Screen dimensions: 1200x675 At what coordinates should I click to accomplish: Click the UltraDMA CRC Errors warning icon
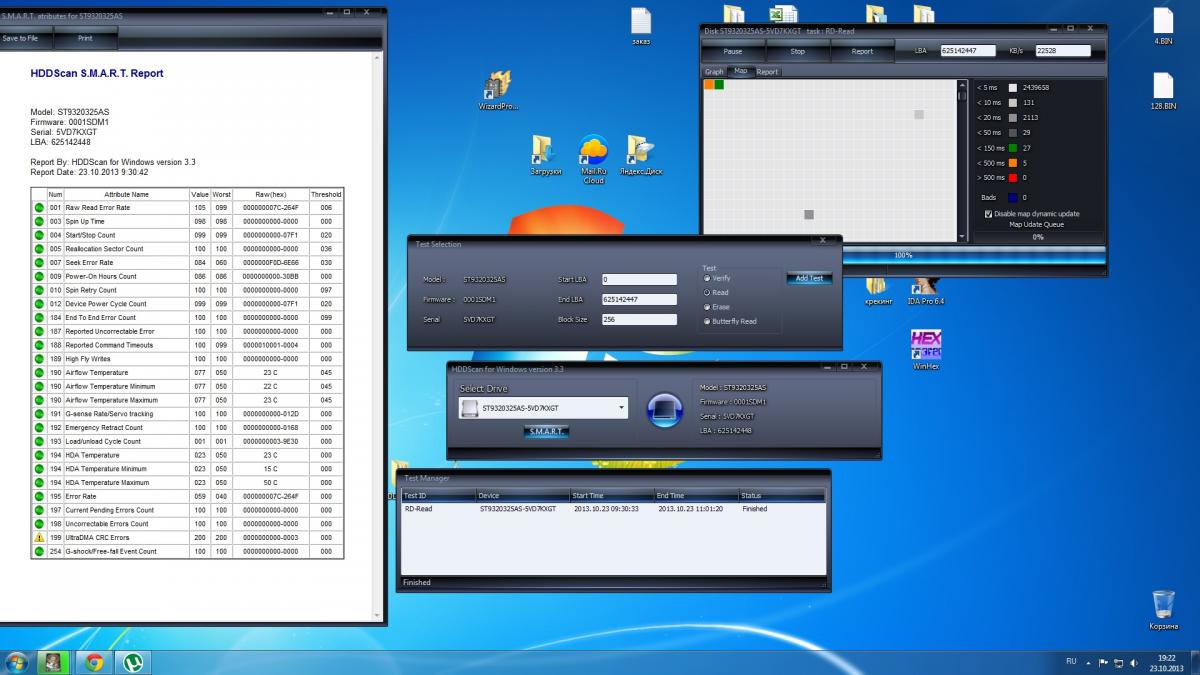click(x=40, y=538)
